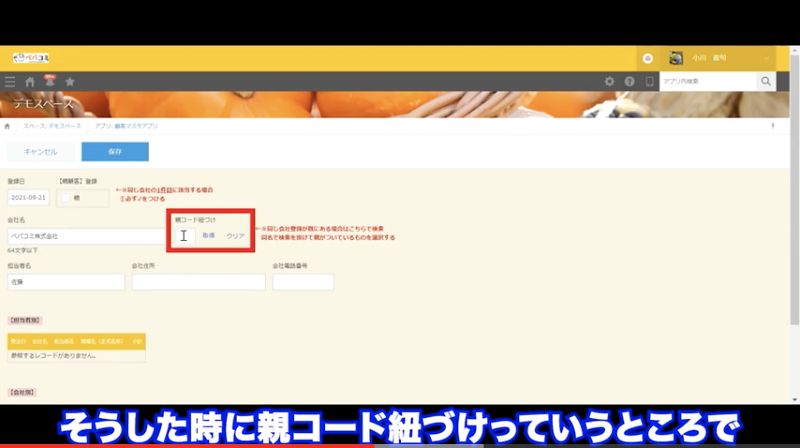Open the デモスペース space breadcrumb link
This screenshot has height=448, width=800.
(54, 127)
